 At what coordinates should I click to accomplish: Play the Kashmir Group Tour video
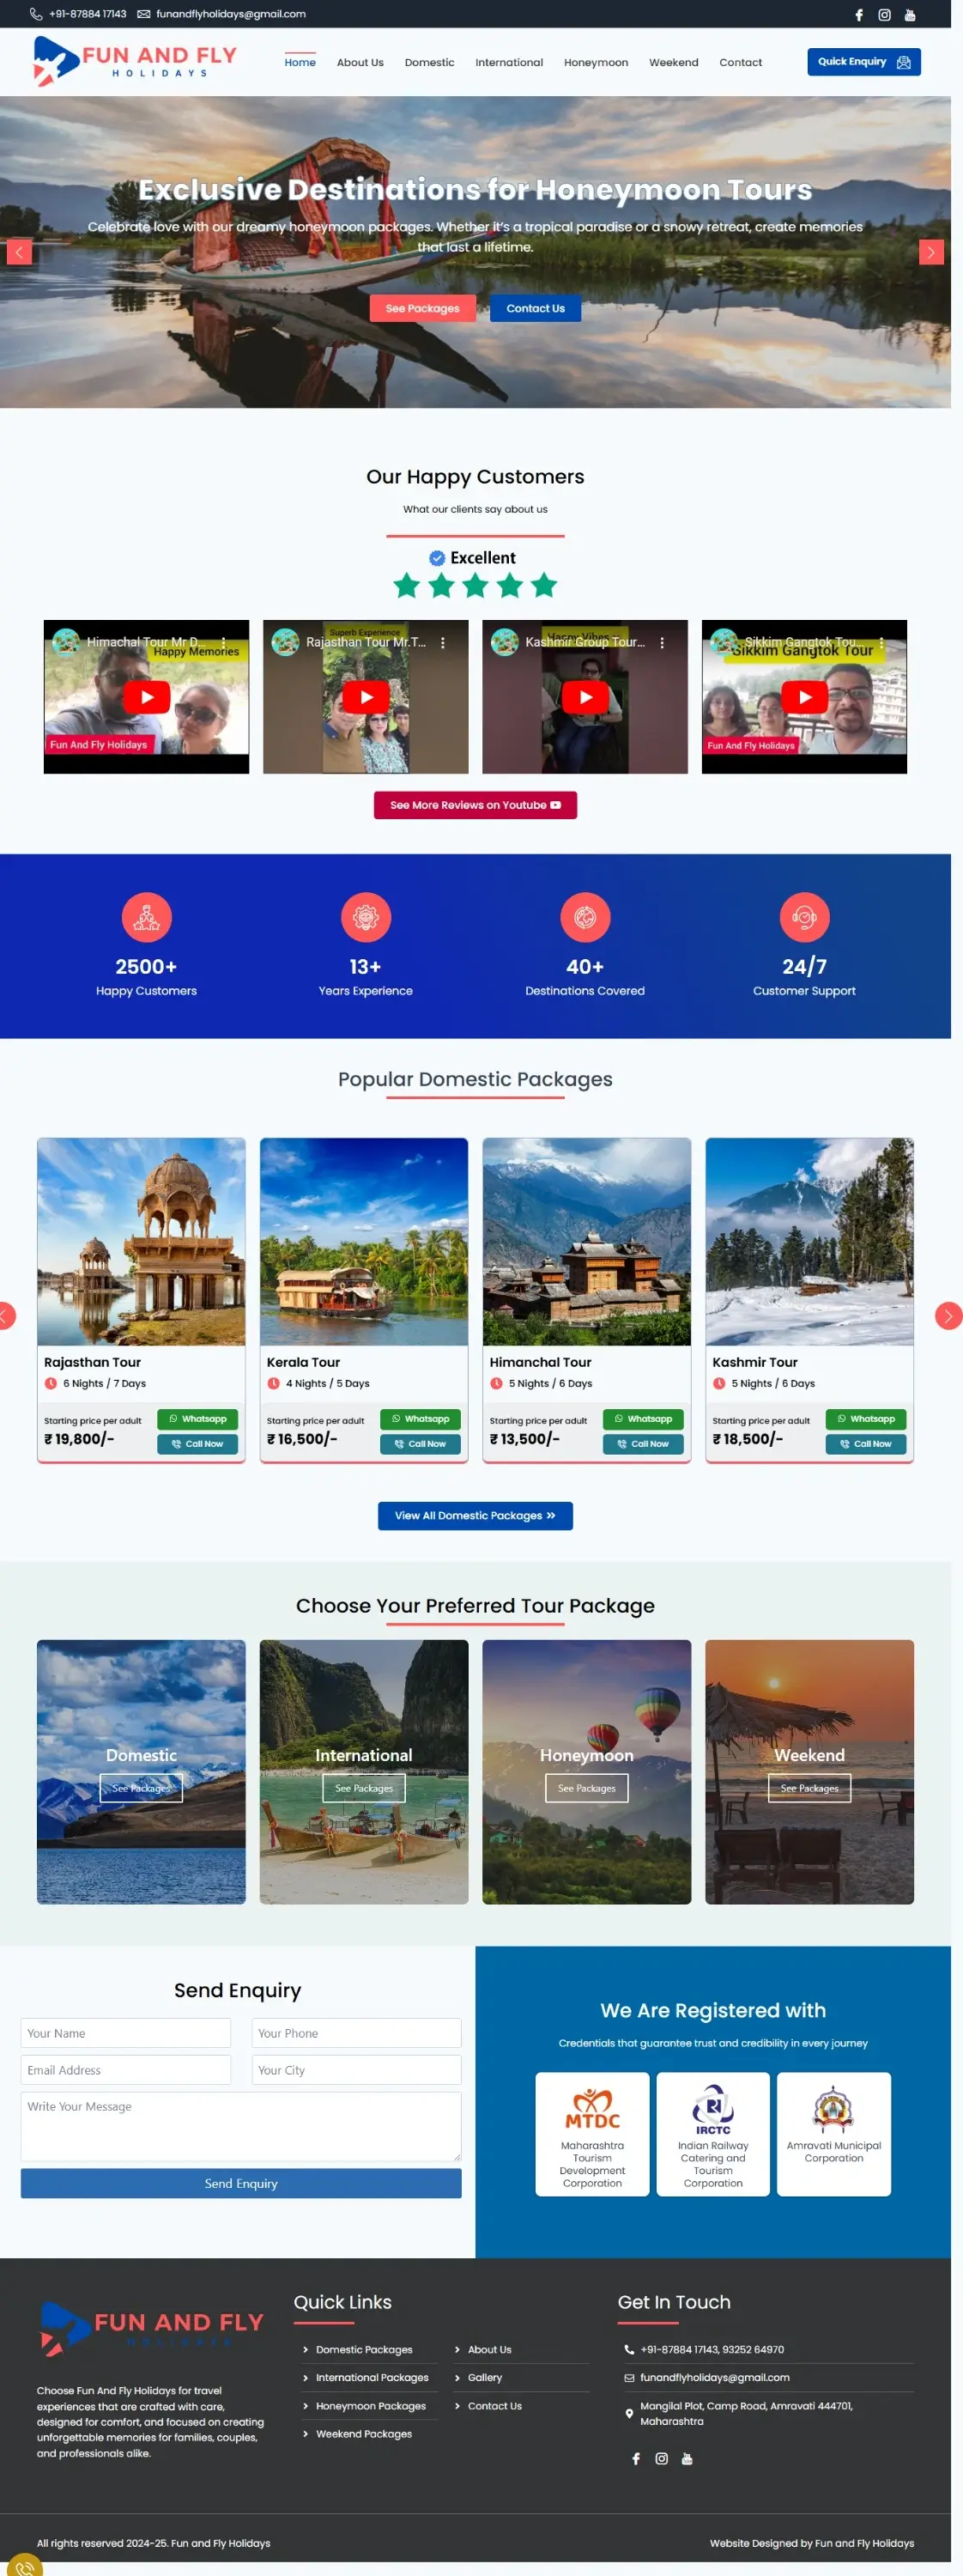pyautogui.click(x=586, y=697)
